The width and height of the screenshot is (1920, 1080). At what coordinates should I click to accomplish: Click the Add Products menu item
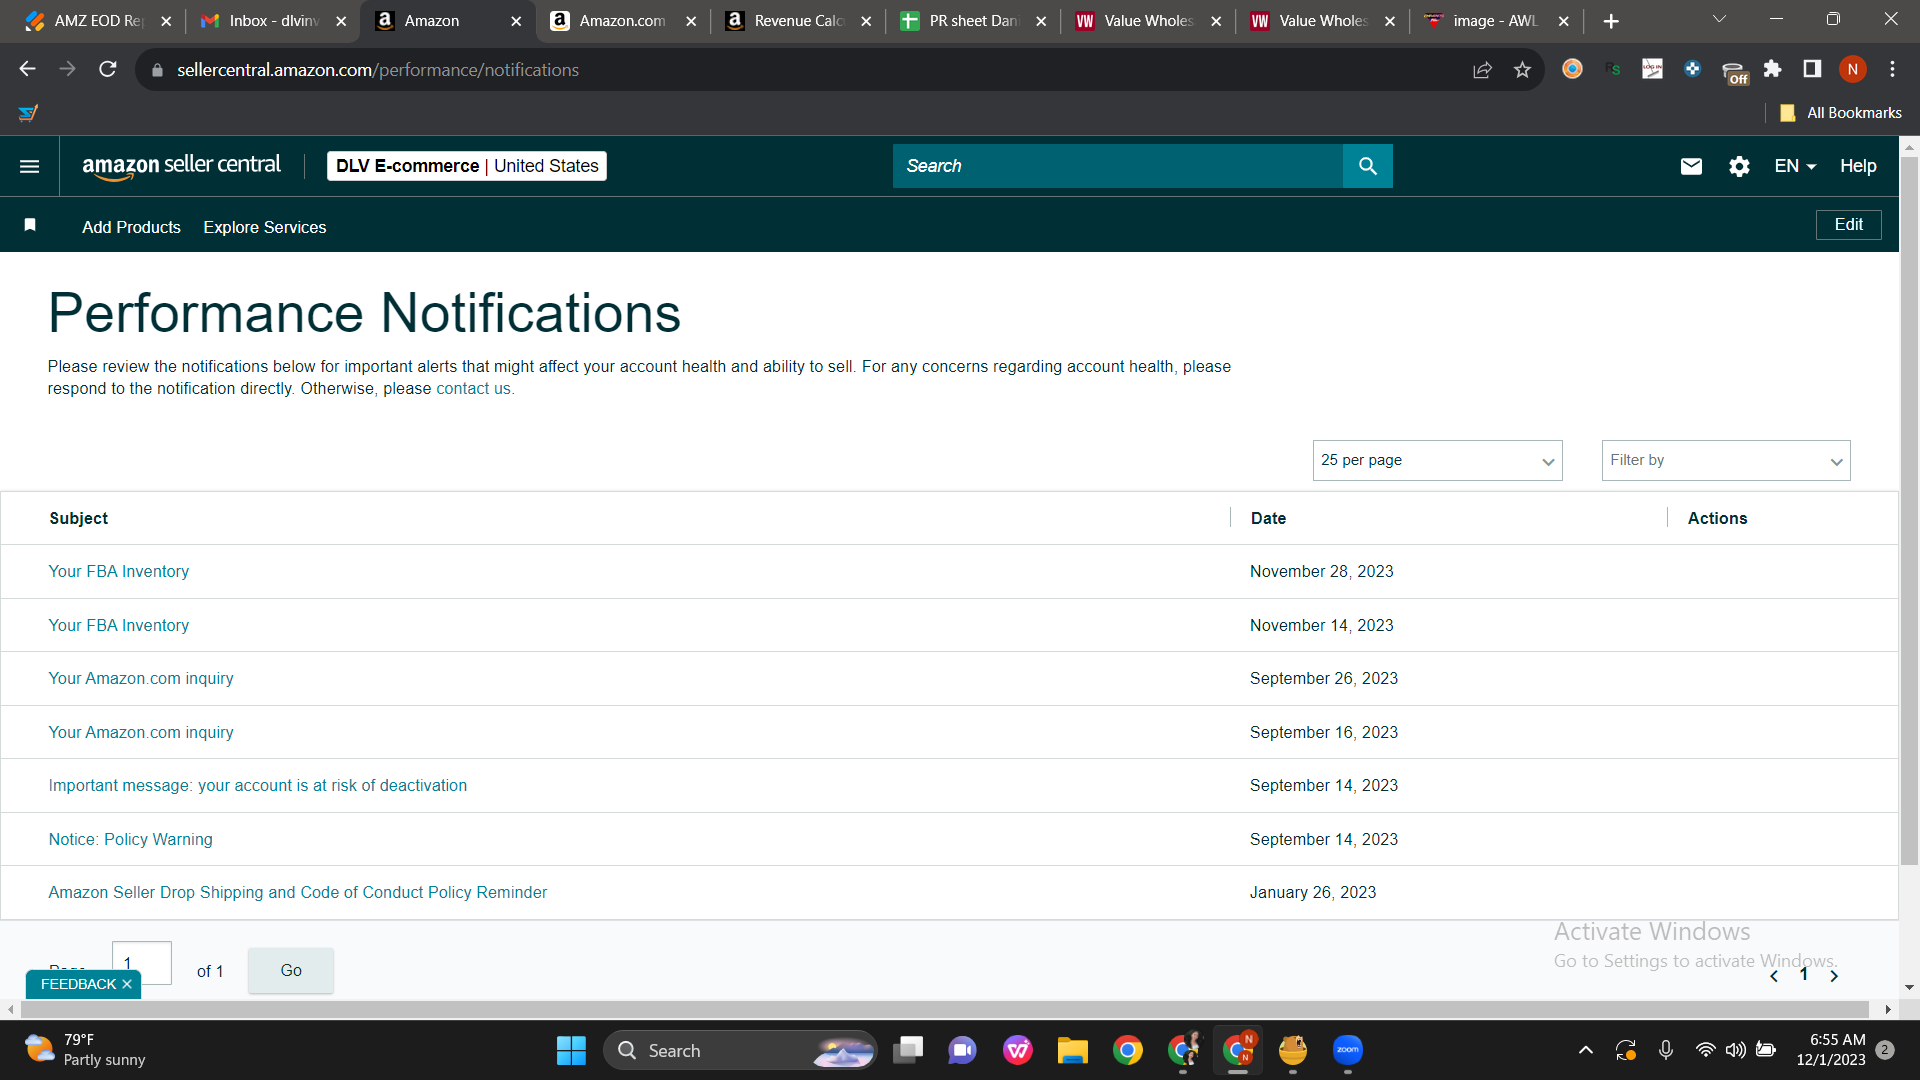tap(131, 227)
